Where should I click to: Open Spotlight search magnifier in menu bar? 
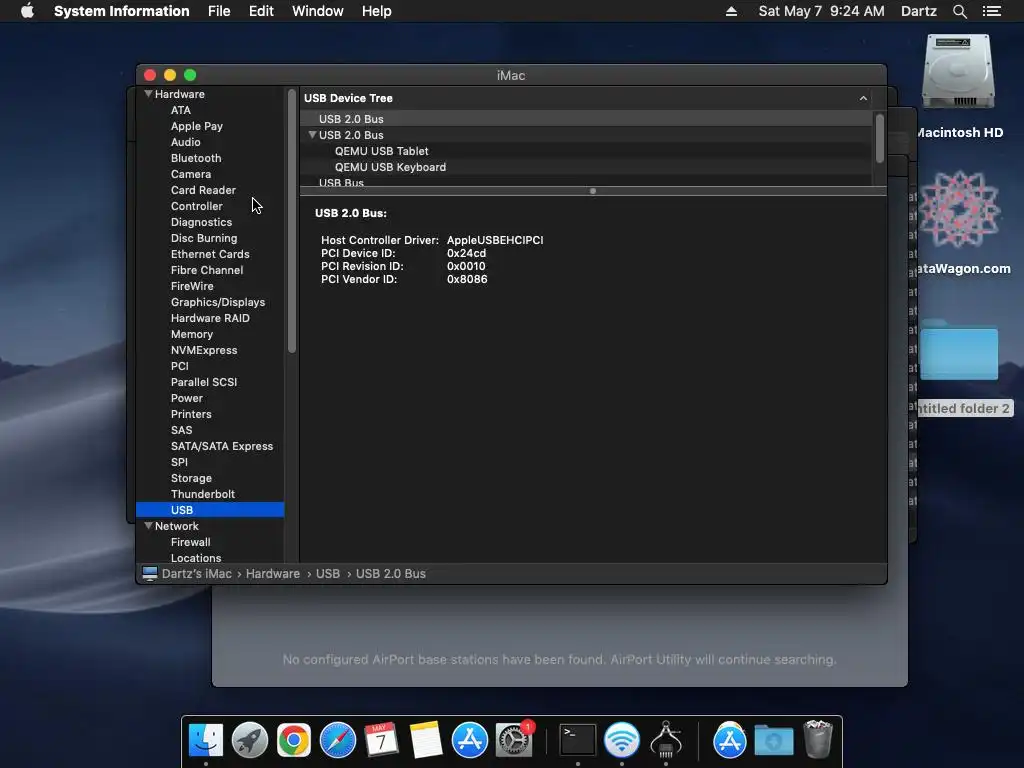[x=959, y=11]
